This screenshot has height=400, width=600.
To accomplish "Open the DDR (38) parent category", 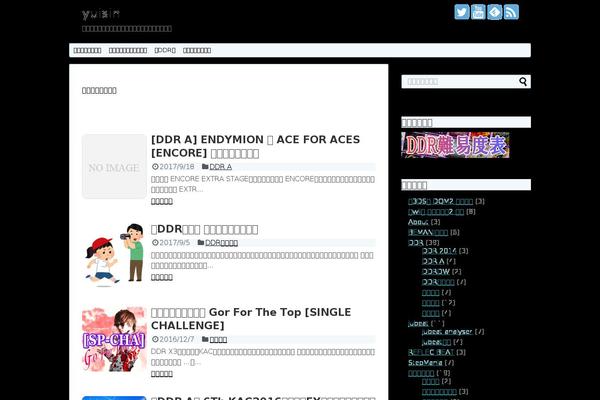I will click(x=416, y=242).
